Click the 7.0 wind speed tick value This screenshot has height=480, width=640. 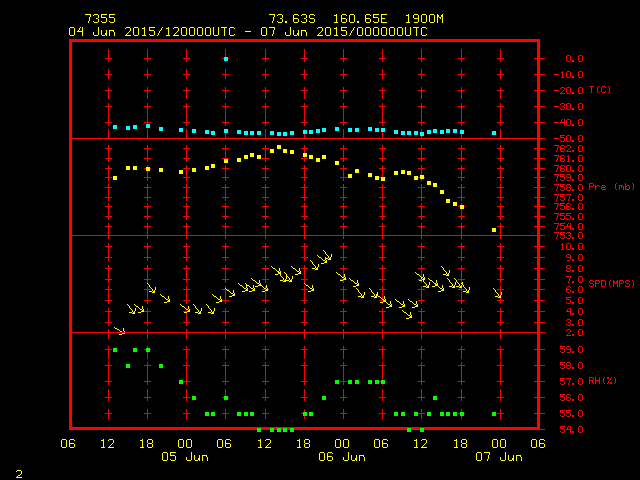tap(574, 280)
